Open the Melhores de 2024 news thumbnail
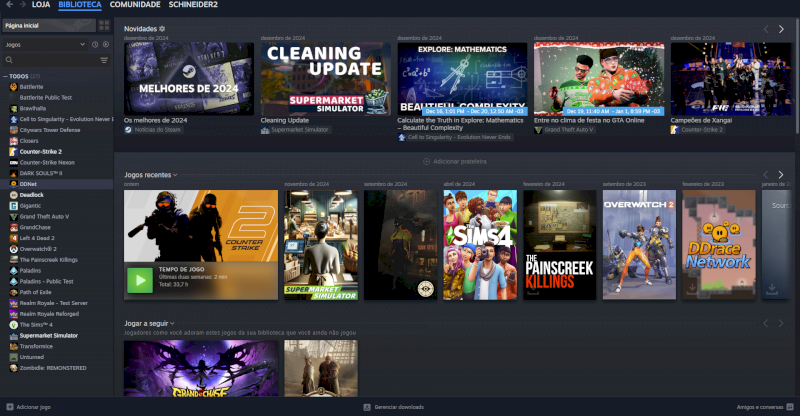Screen dimensions: 800x416 (x=189, y=79)
